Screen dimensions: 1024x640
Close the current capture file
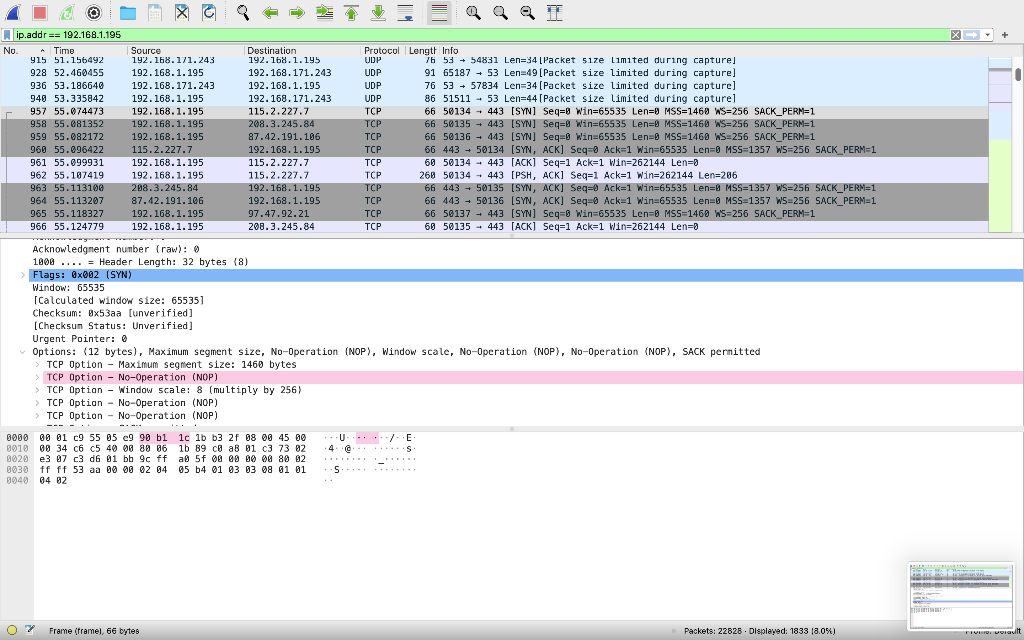pyautogui.click(x=183, y=13)
